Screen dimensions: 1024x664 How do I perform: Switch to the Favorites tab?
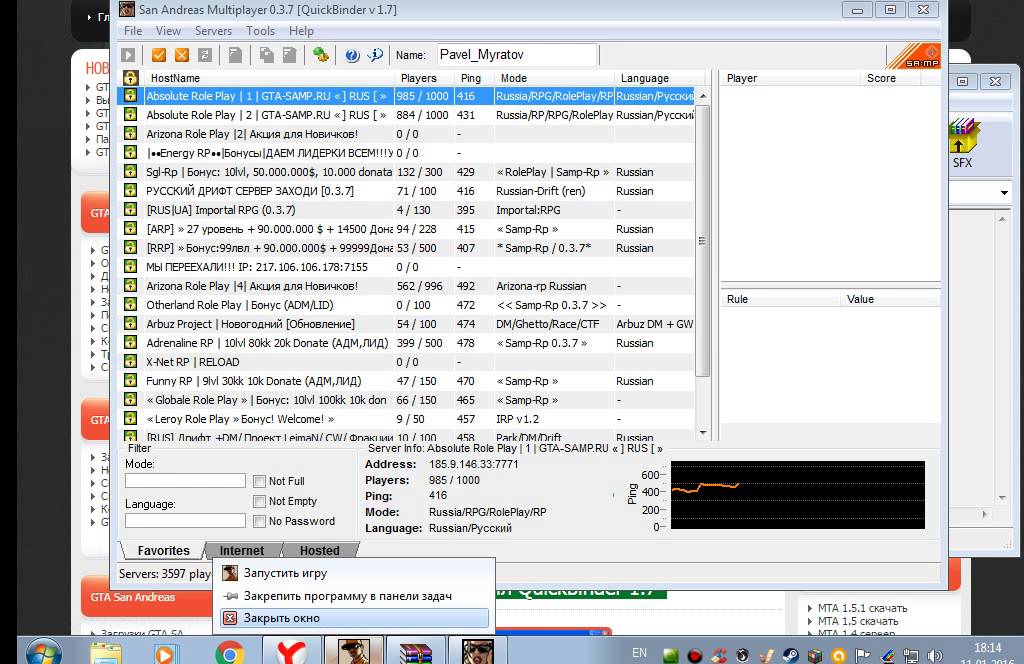(x=163, y=550)
